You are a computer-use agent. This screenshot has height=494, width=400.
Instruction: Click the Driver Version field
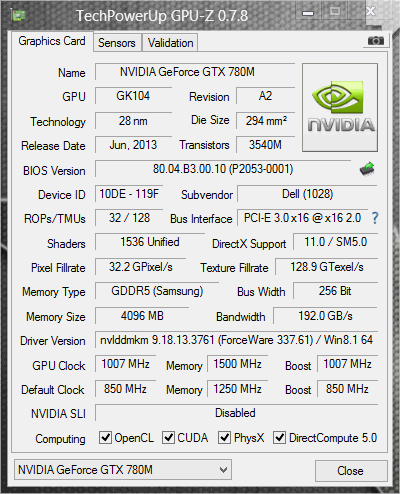coord(236,340)
